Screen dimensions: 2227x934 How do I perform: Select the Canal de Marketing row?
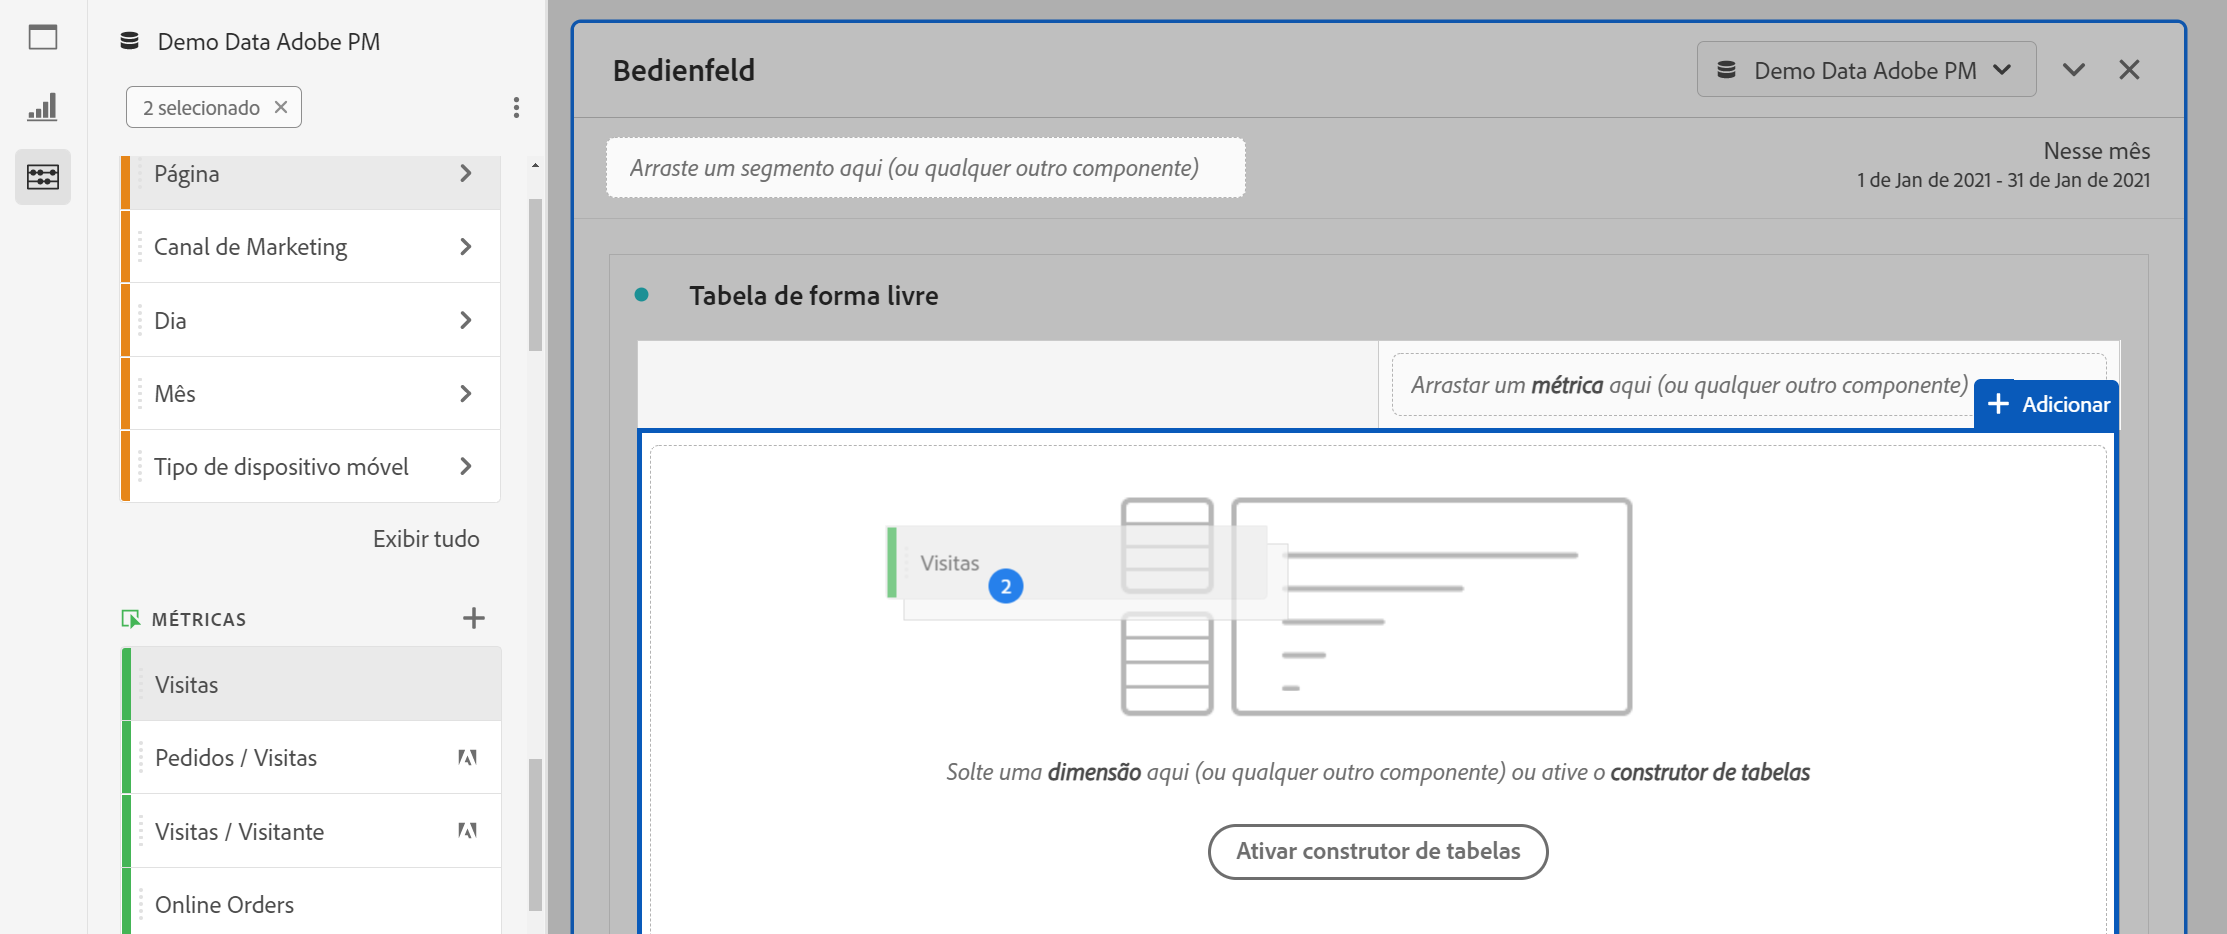click(311, 246)
